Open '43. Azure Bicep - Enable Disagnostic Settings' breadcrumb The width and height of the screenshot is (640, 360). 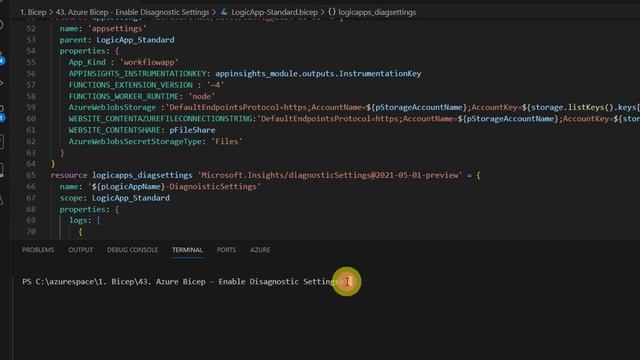point(132,12)
